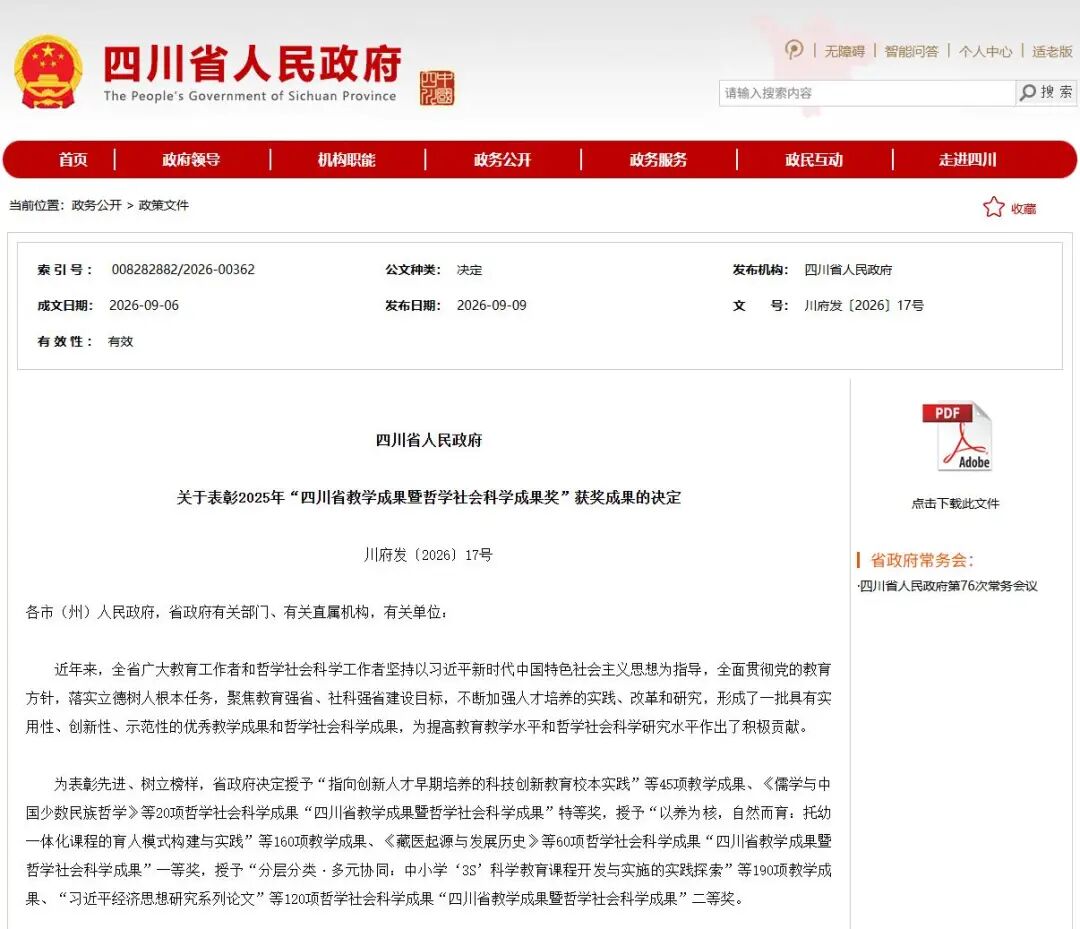Click 政策文件 in breadcrumb

[163, 205]
